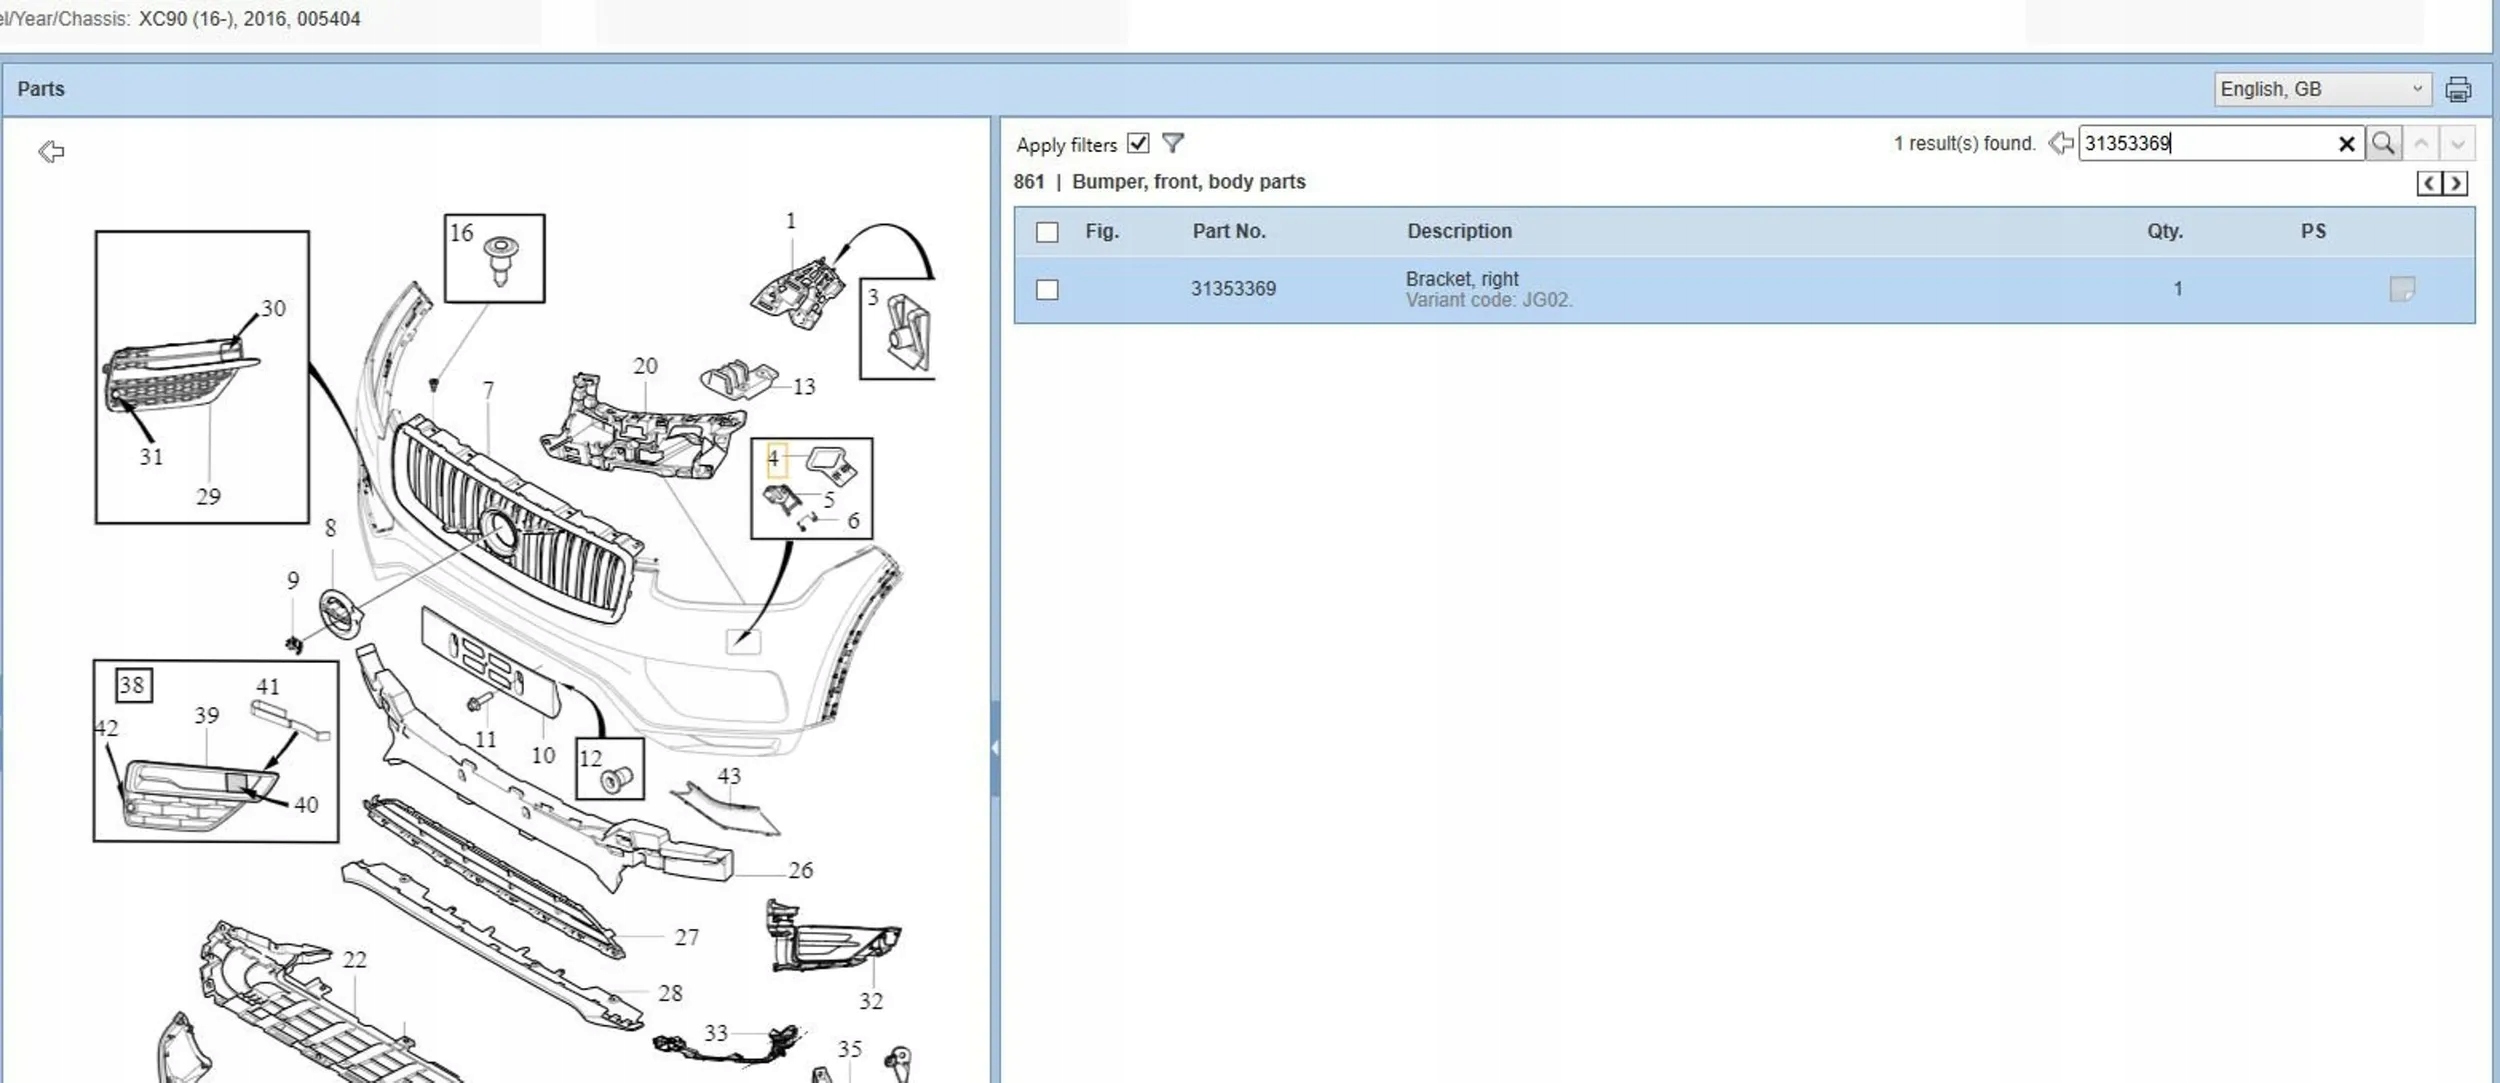Jump to previous search result arrow
Viewport: 2500px width, 1083px height.
pos(2421,143)
